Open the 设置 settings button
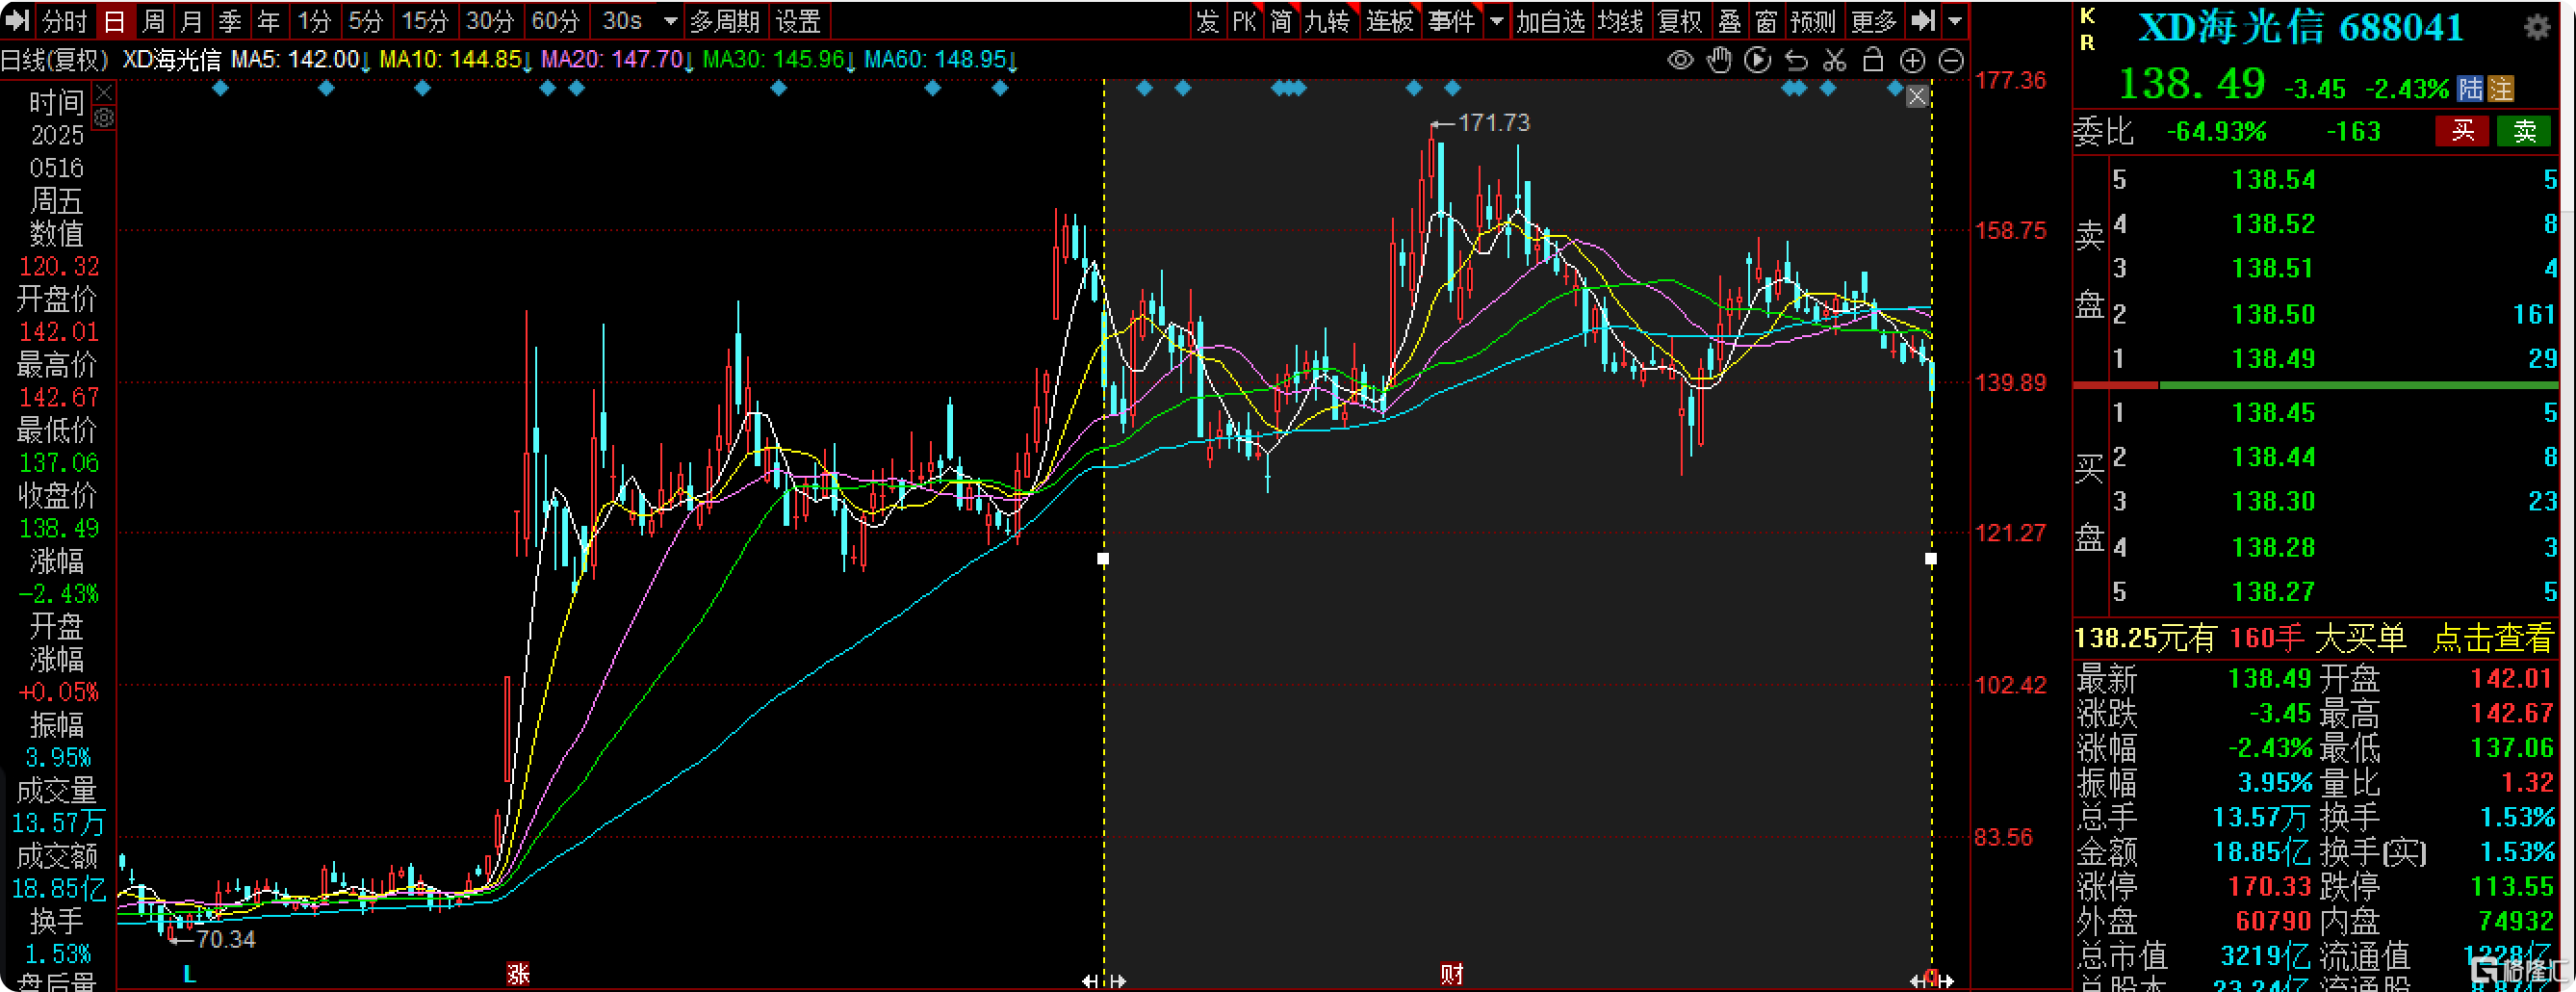2576x992 pixels. tap(798, 21)
